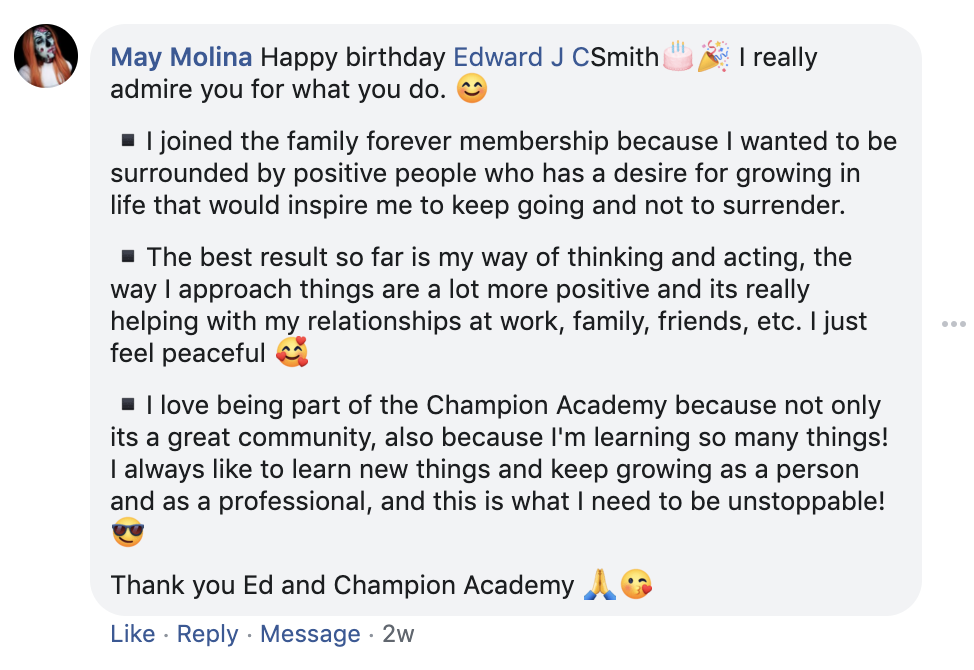Click the smiling blush emoji after 'do.'
Screen dimensions: 974x670
coord(472,90)
